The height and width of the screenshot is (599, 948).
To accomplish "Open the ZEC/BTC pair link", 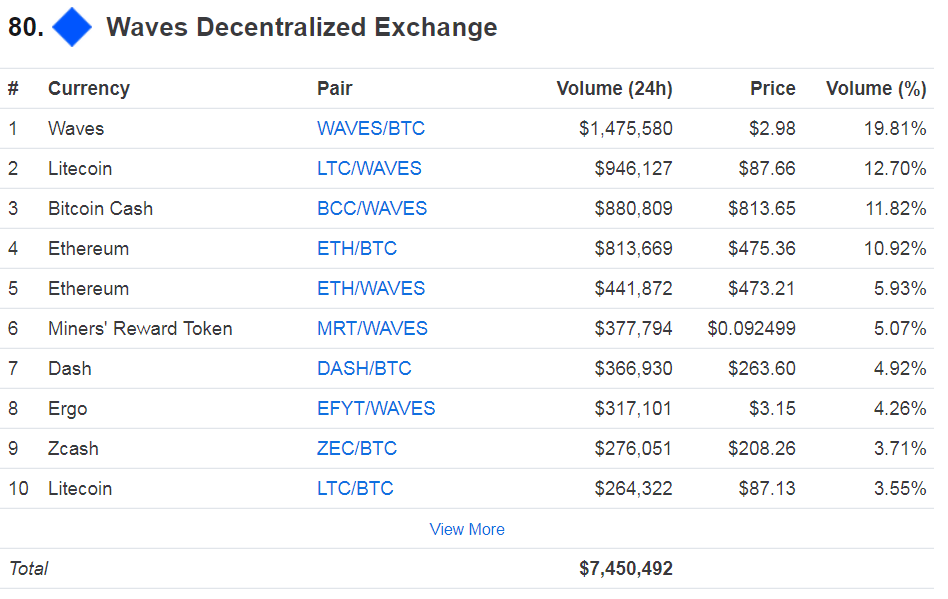I will pyautogui.click(x=357, y=448).
